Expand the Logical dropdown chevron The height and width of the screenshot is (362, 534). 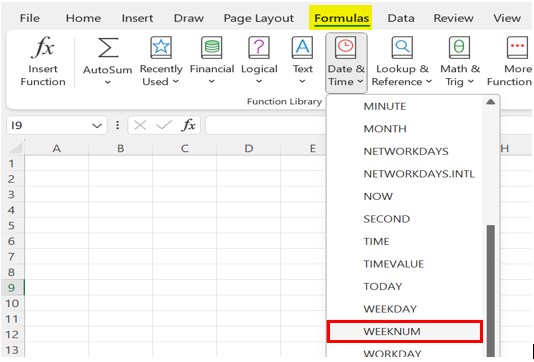tap(259, 82)
